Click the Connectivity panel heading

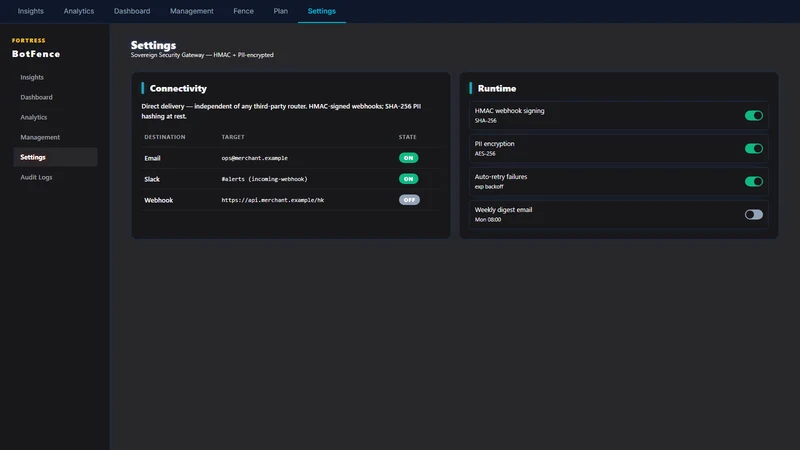pyautogui.click(x=178, y=88)
